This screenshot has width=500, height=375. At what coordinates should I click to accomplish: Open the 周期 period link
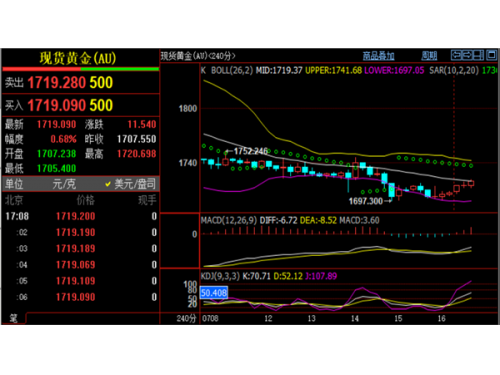point(429,56)
